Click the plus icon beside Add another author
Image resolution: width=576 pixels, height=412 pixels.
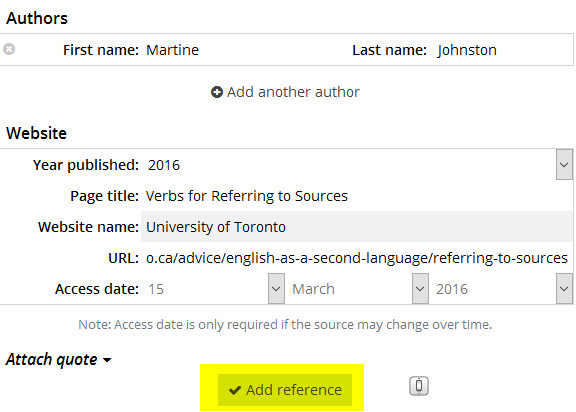[x=216, y=92]
